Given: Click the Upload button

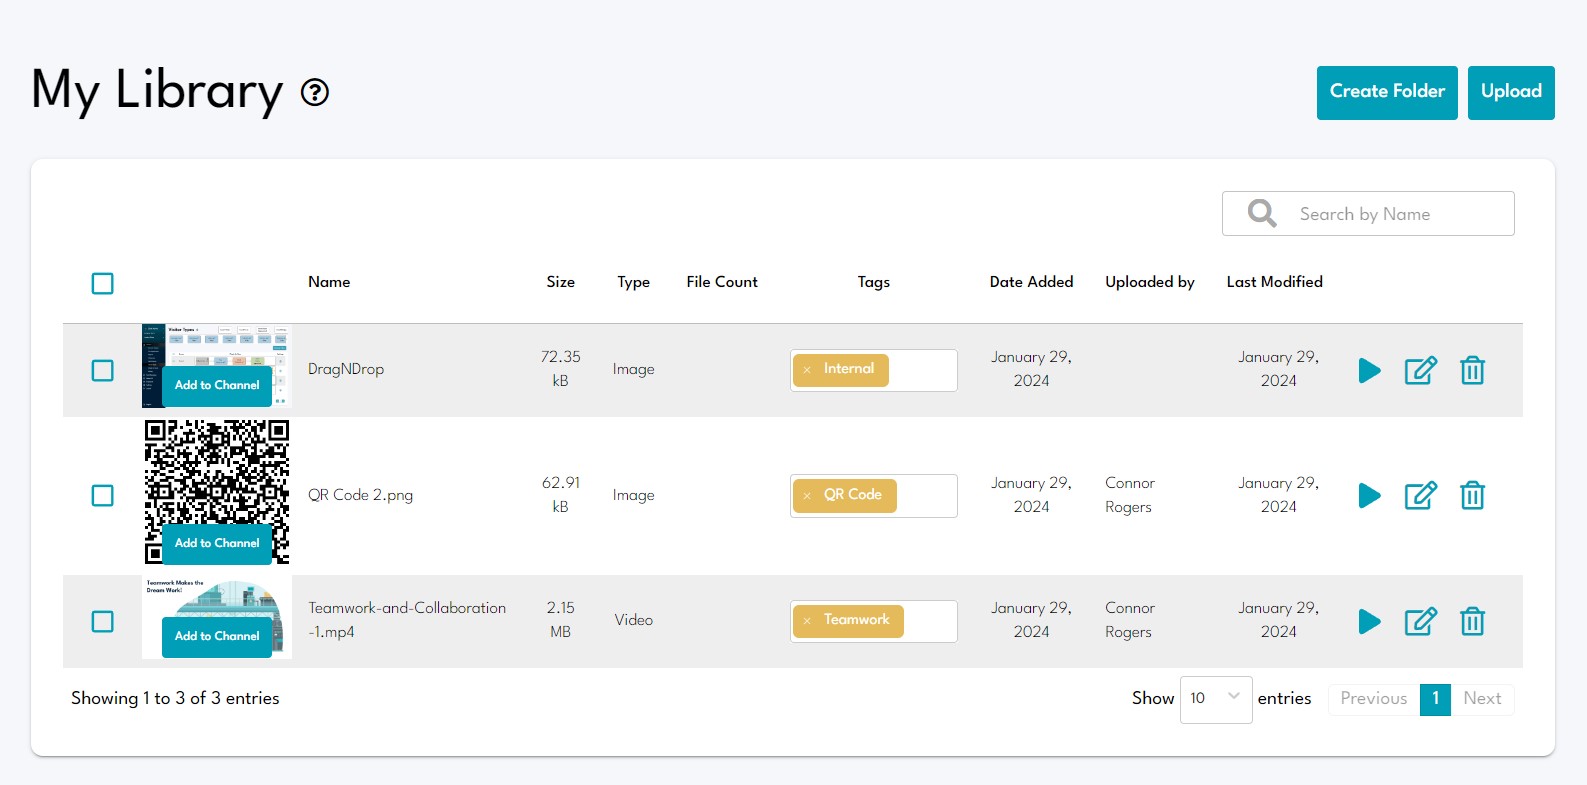Looking at the screenshot, I should point(1511,93).
